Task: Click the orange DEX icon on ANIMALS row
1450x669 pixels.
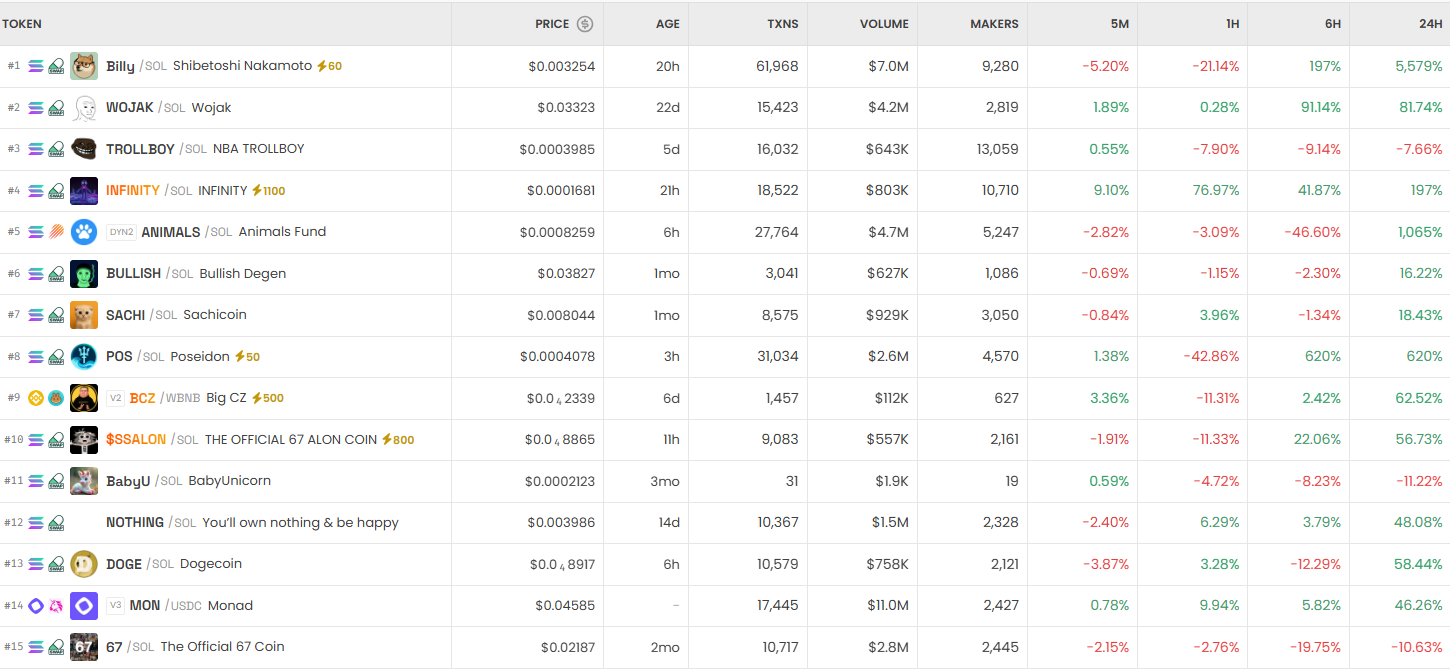Action: point(56,232)
